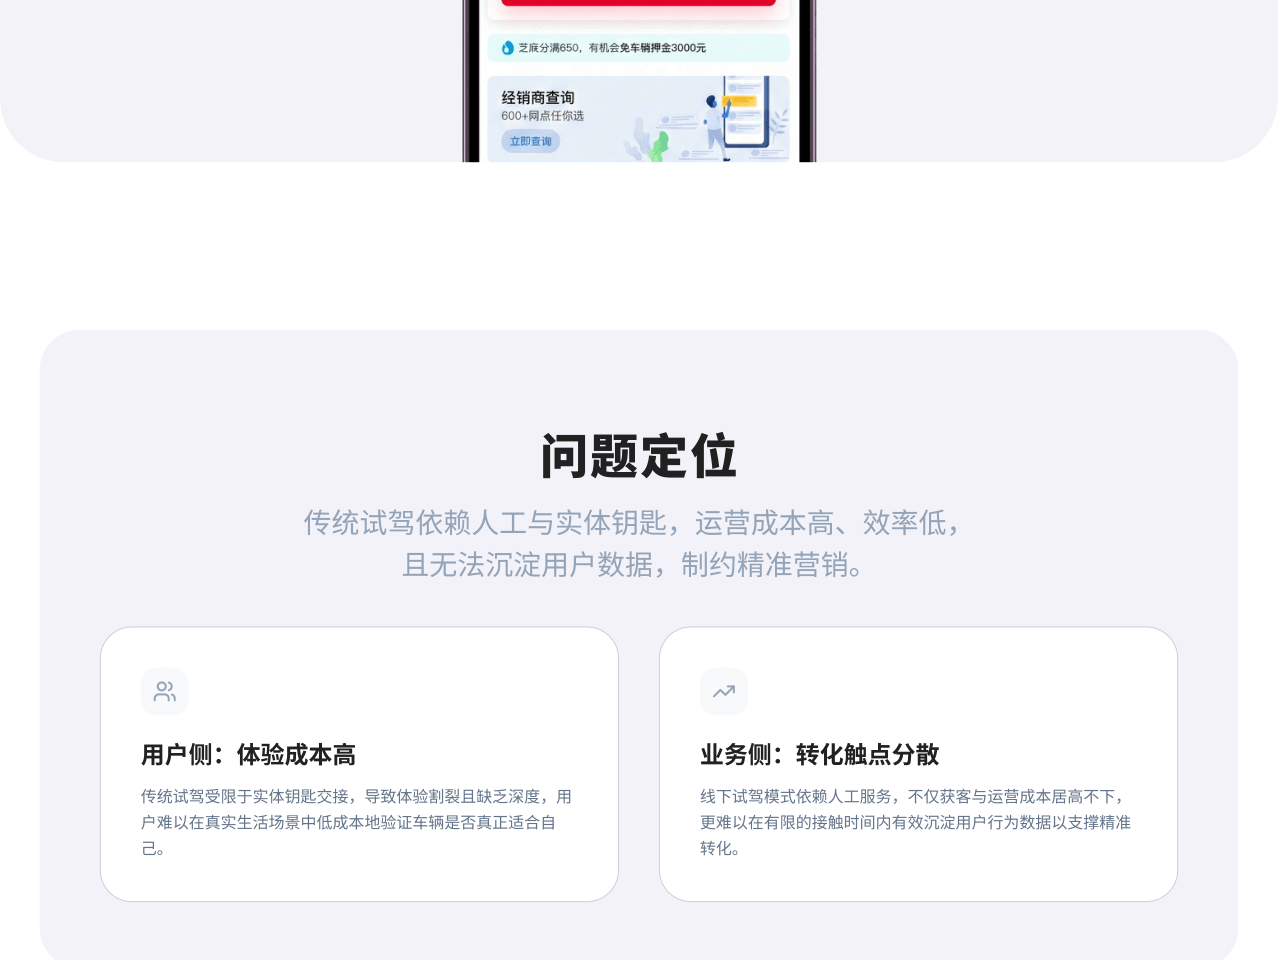Click the phone mockup's right bezel
Screen dimensions: 1280x960
[x=808, y=80]
